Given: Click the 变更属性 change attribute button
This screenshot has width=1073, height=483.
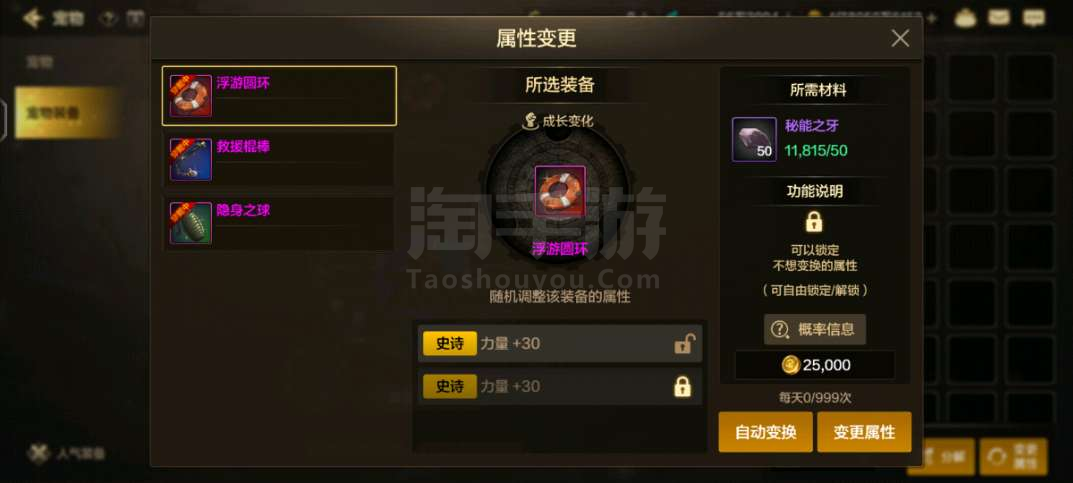Looking at the screenshot, I should tap(864, 432).
